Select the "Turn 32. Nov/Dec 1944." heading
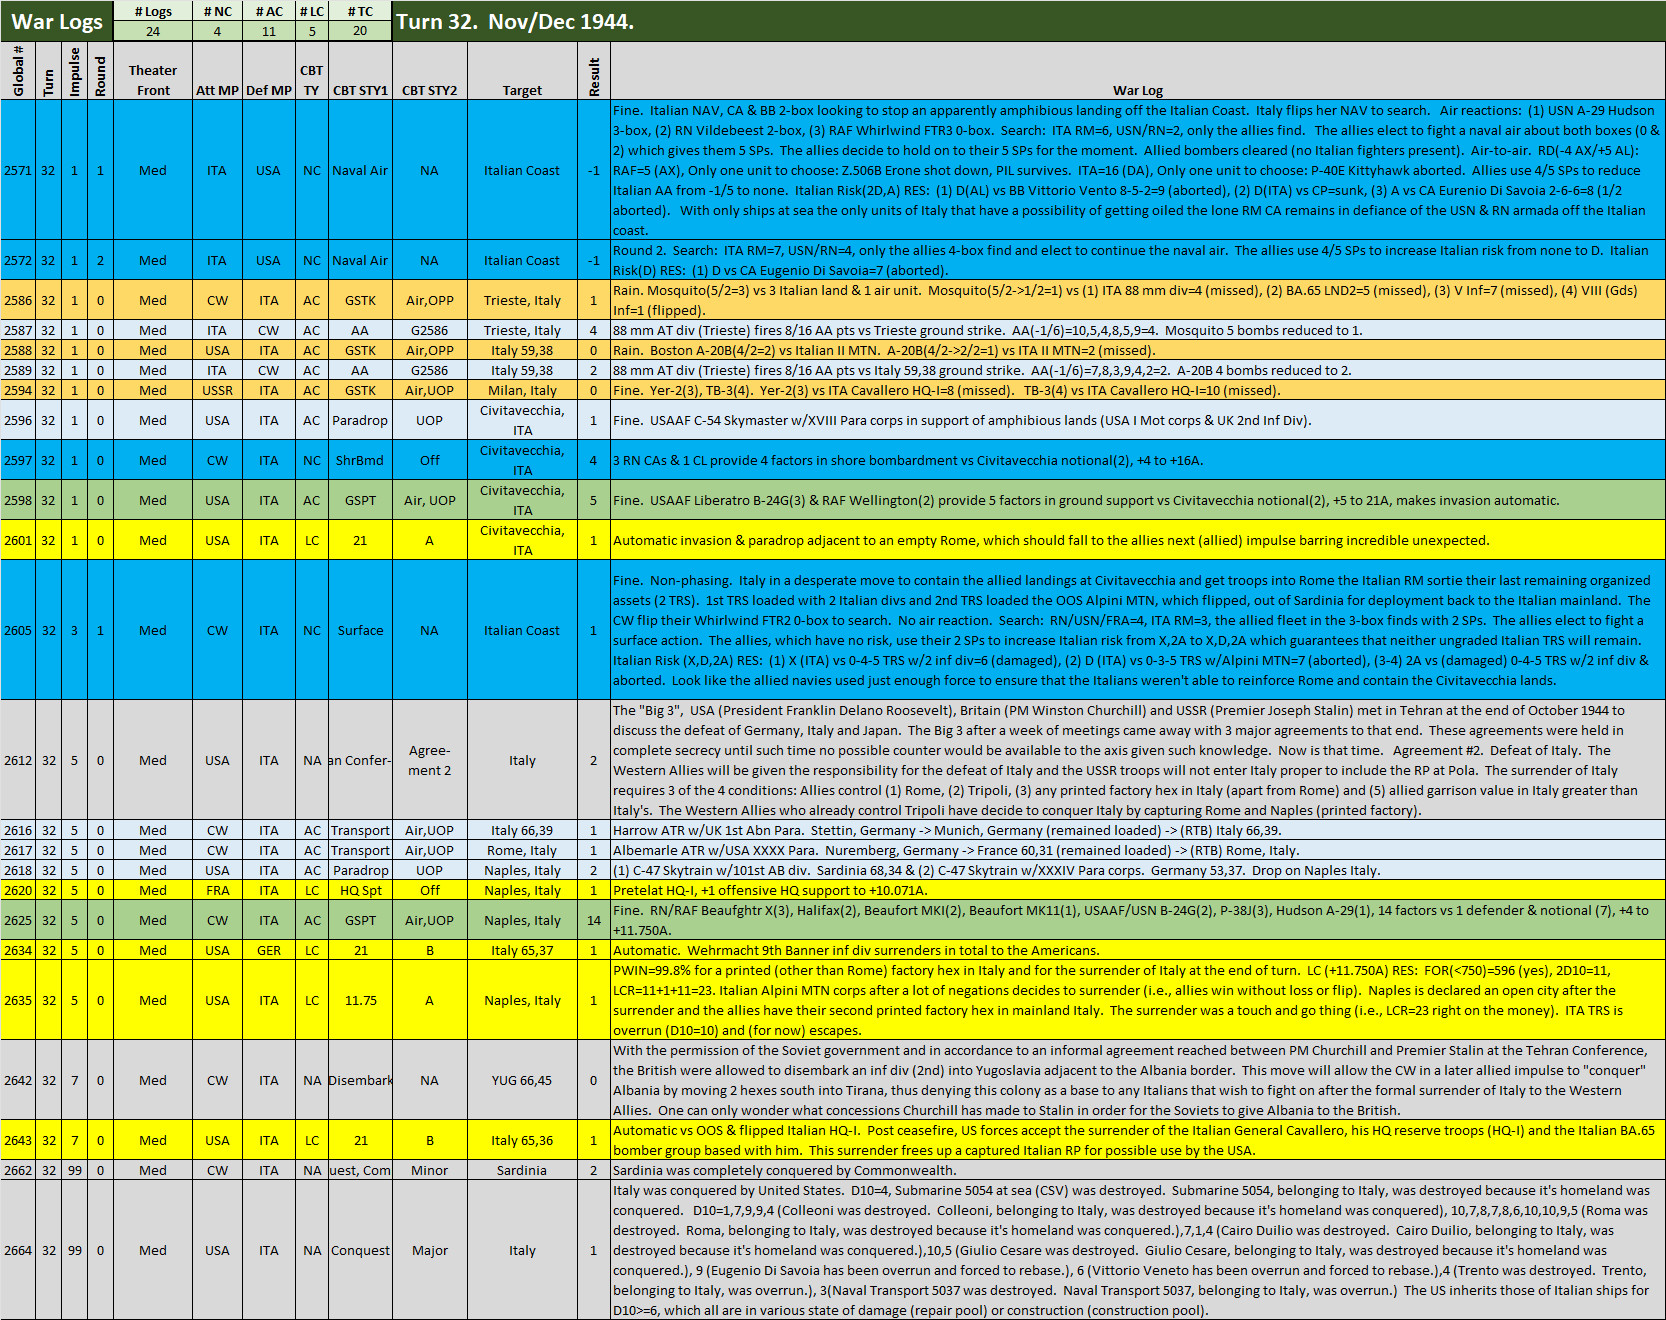This screenshot has height=1320, width=1666. click(x=515, y=21)
